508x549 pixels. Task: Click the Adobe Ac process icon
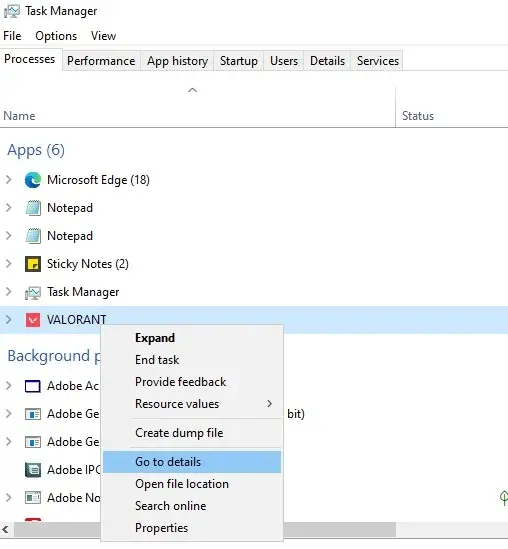pos(33,386)
